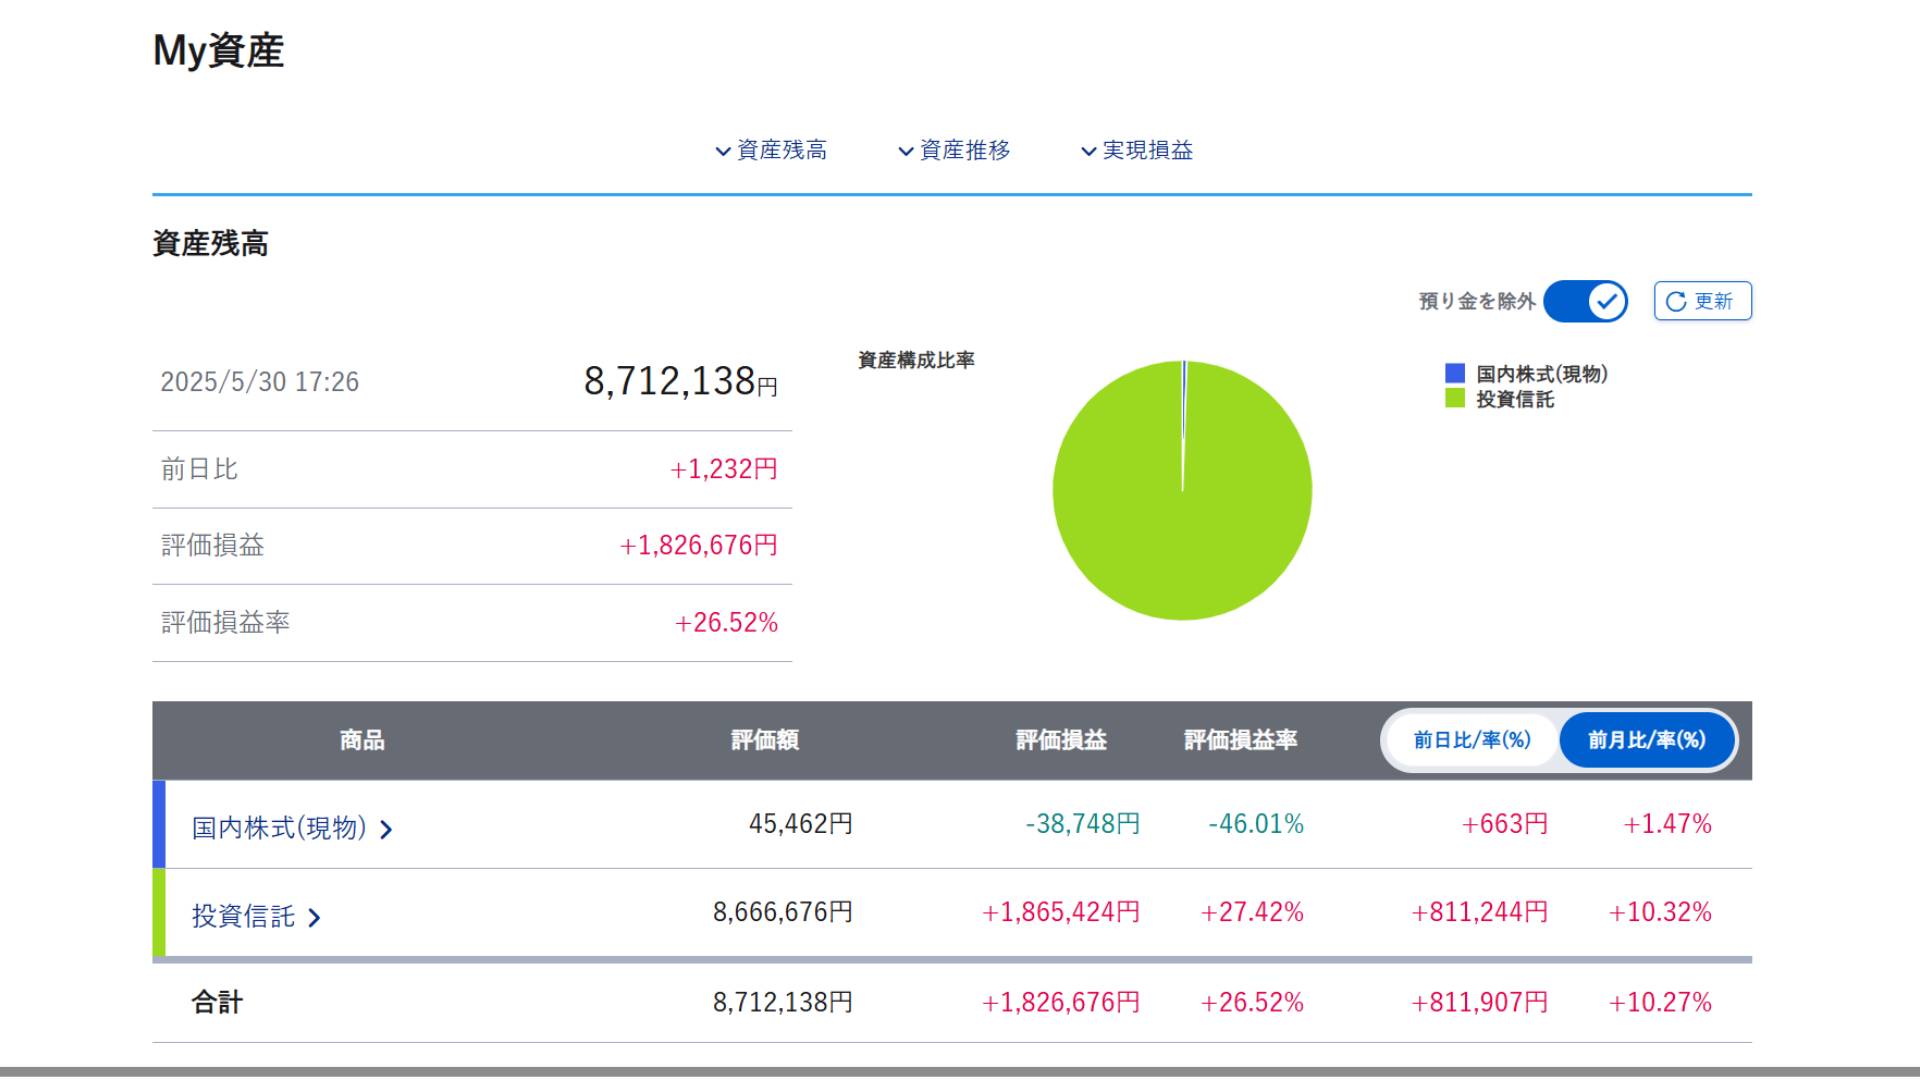Click the +10.32% monthly rate cell

(1660, 912)
